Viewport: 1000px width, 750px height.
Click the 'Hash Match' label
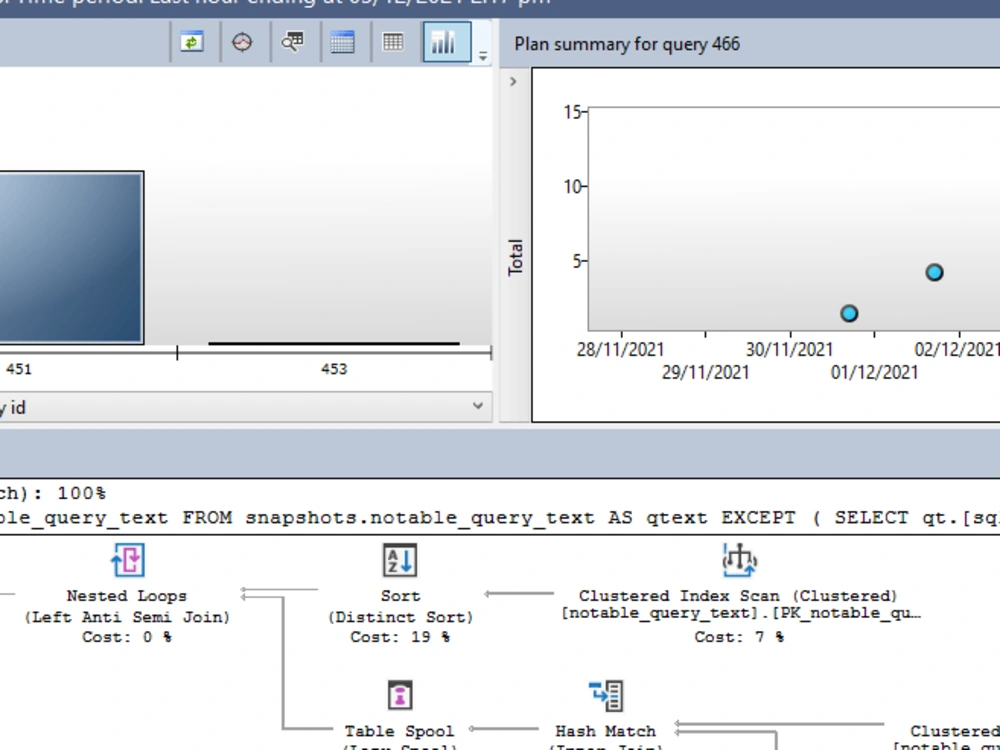(x=605, y=731)
